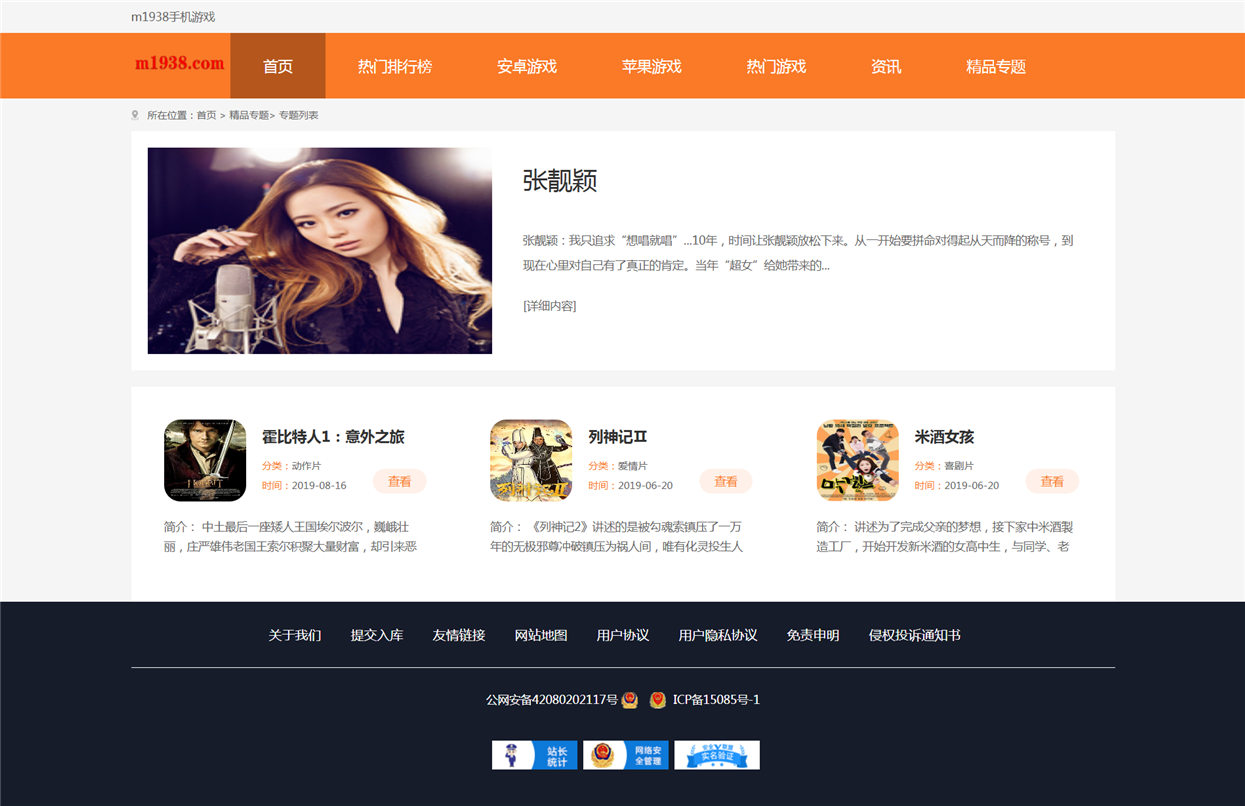The image size is (1245, 806).
Task: Open the 站长统计 badge in footer
Action: pos(534,755)
